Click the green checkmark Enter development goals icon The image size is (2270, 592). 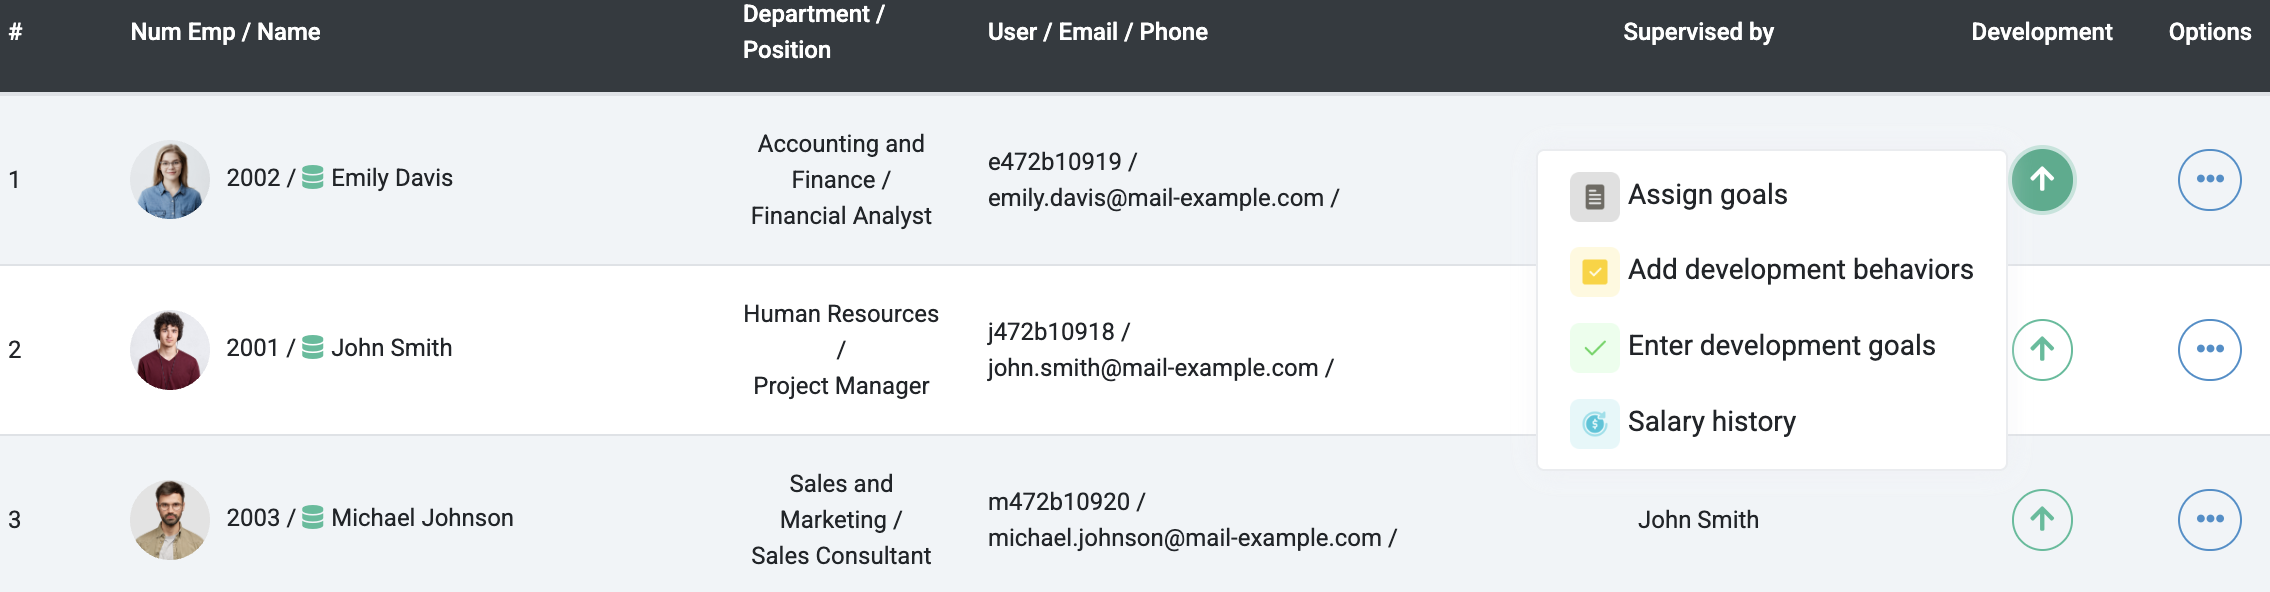tap(1595, 348)
